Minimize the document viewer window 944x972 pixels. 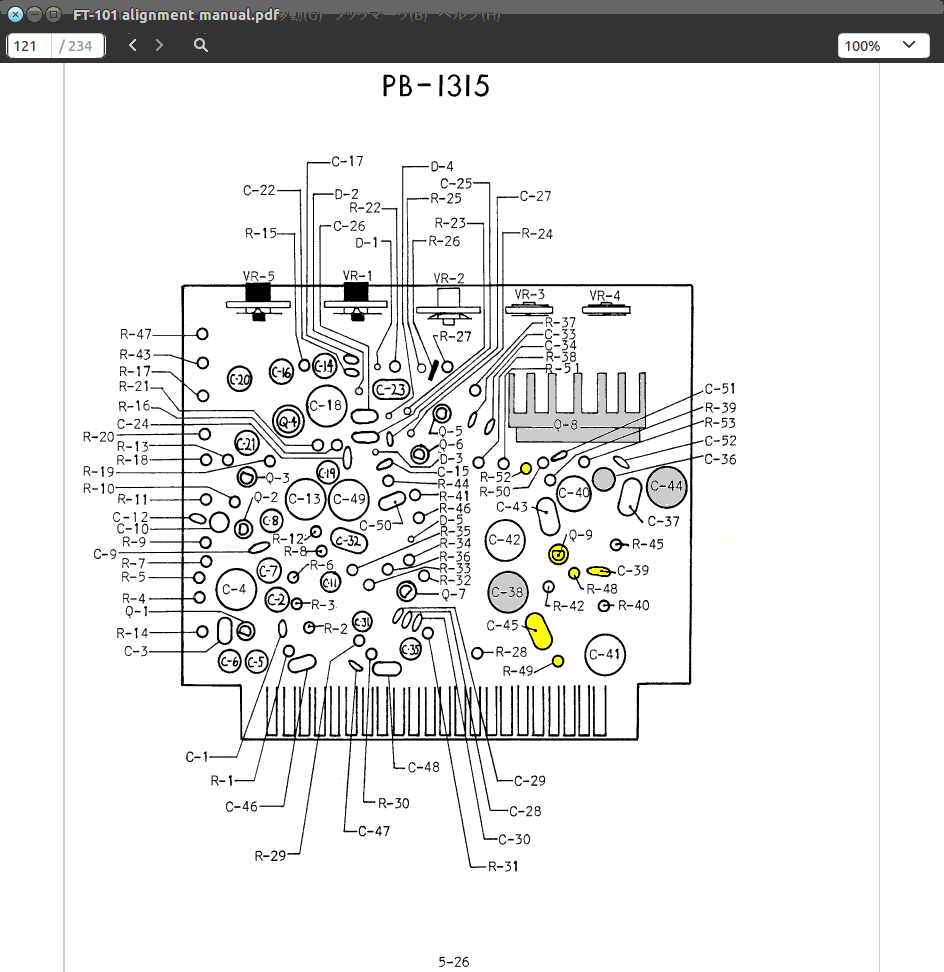[35, 14]
